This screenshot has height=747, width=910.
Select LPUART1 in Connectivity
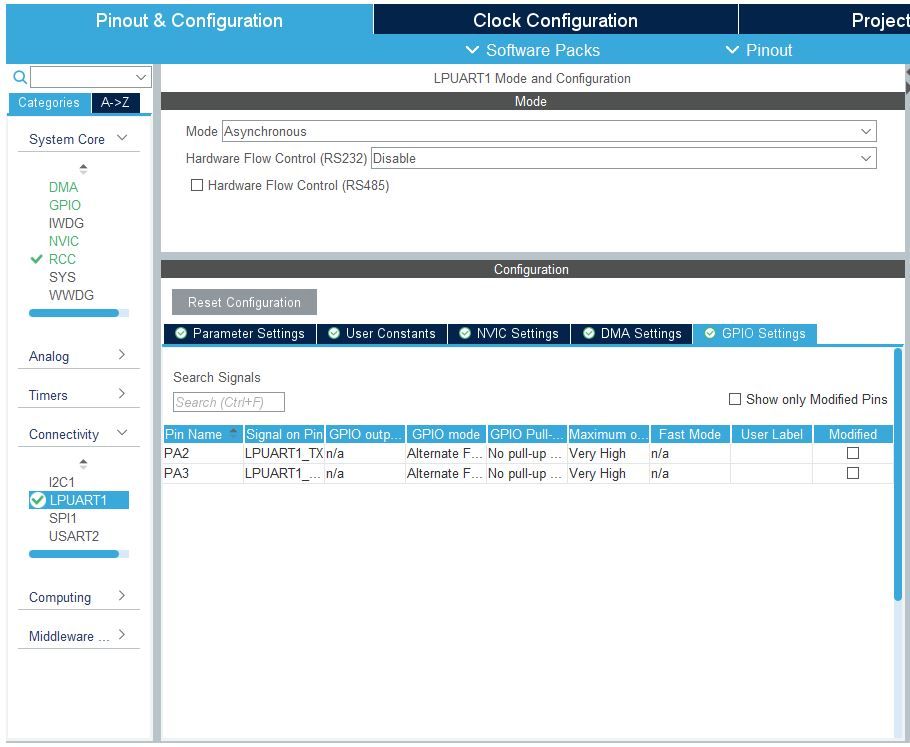[78, 500]
